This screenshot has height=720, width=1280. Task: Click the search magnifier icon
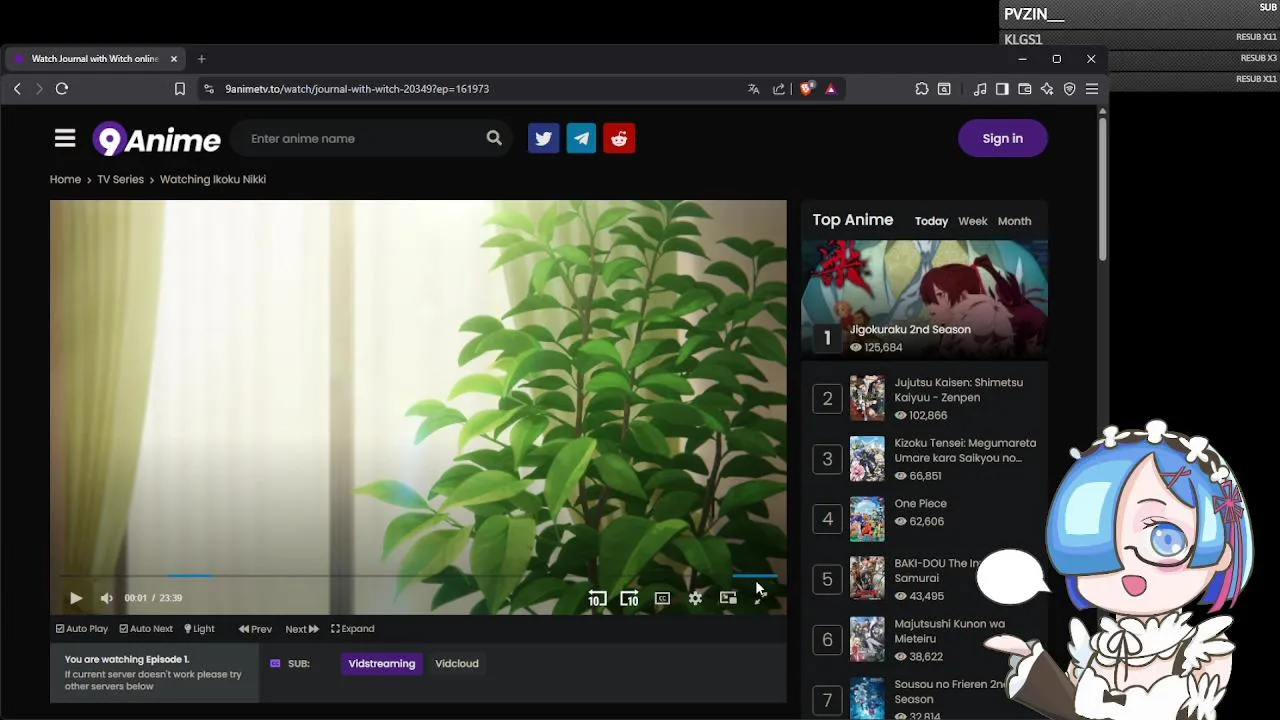pyautogui.click(x=494, y=138)
